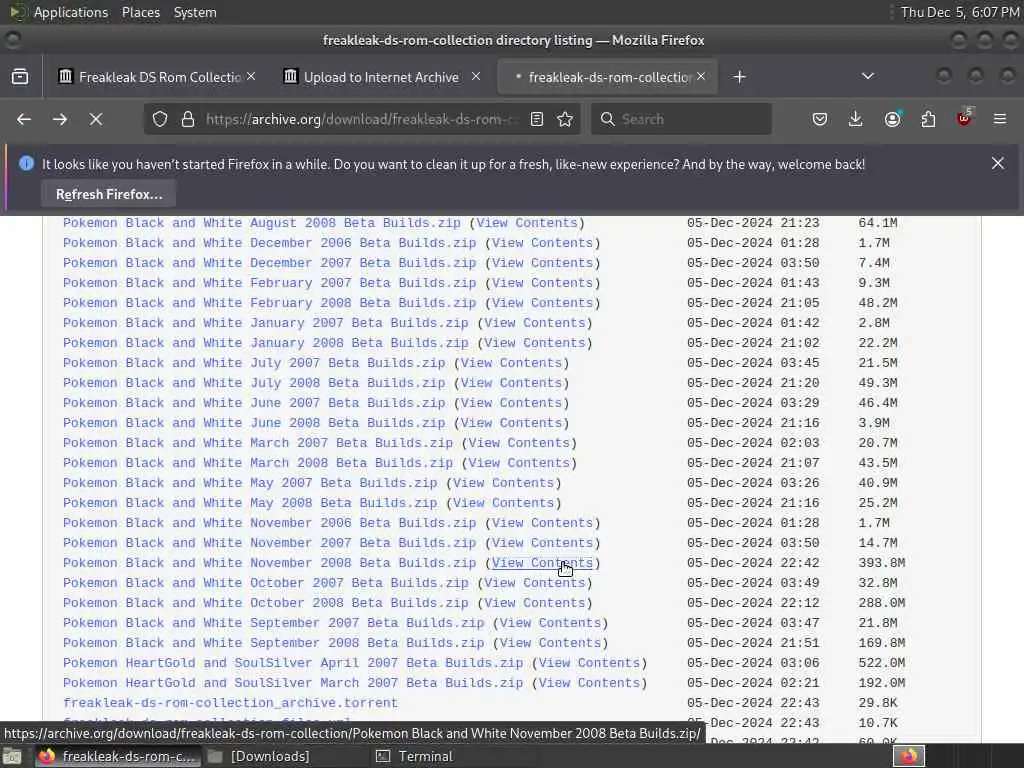View Contents of June 2007 Beta Builds
The image size is (1024, 768).
point(511,403)
